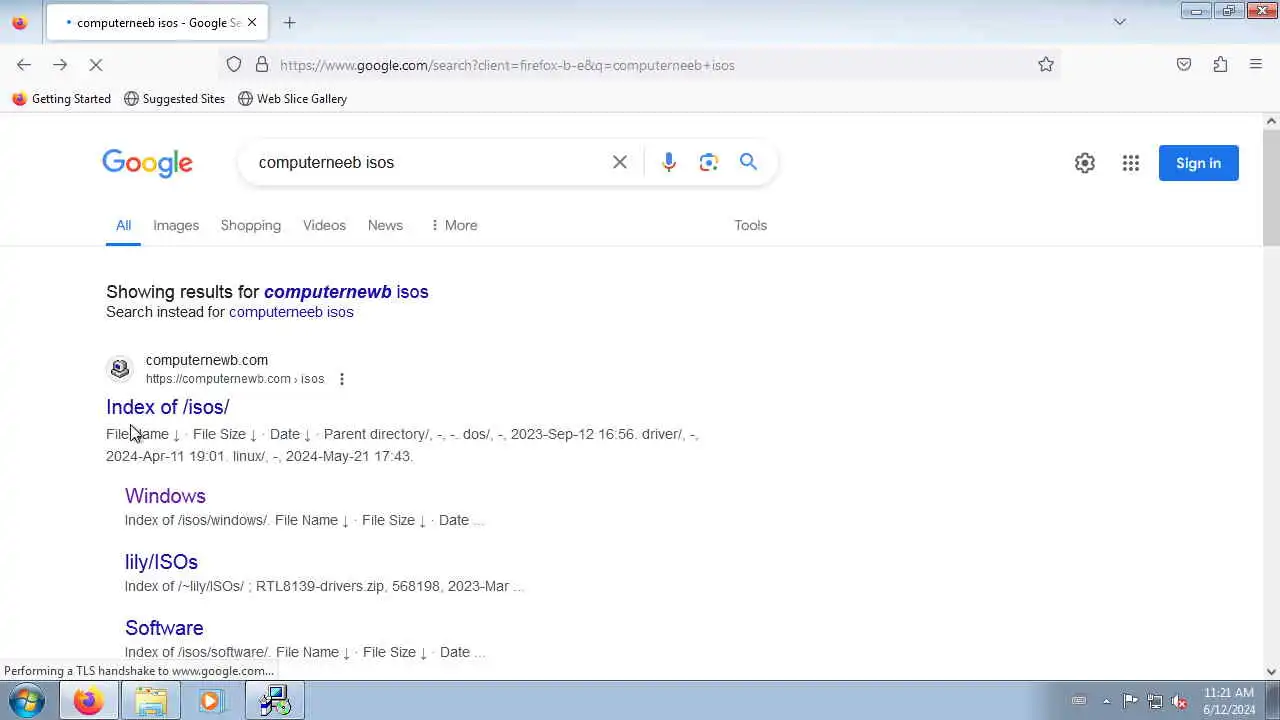Open the Extensions puzzle icon
This screenshot has width=1280, height=720.
[1220, 65]
